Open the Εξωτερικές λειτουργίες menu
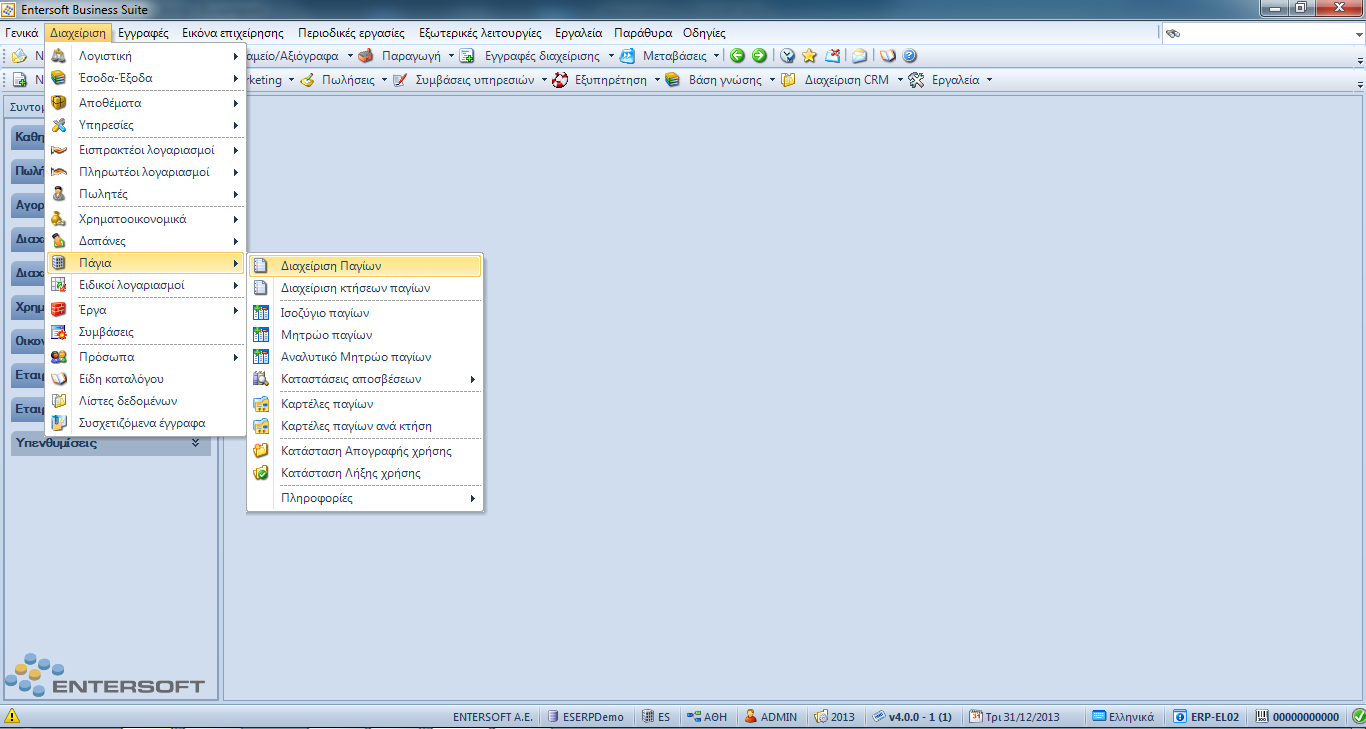1366x729 pixels. [482, 33]
